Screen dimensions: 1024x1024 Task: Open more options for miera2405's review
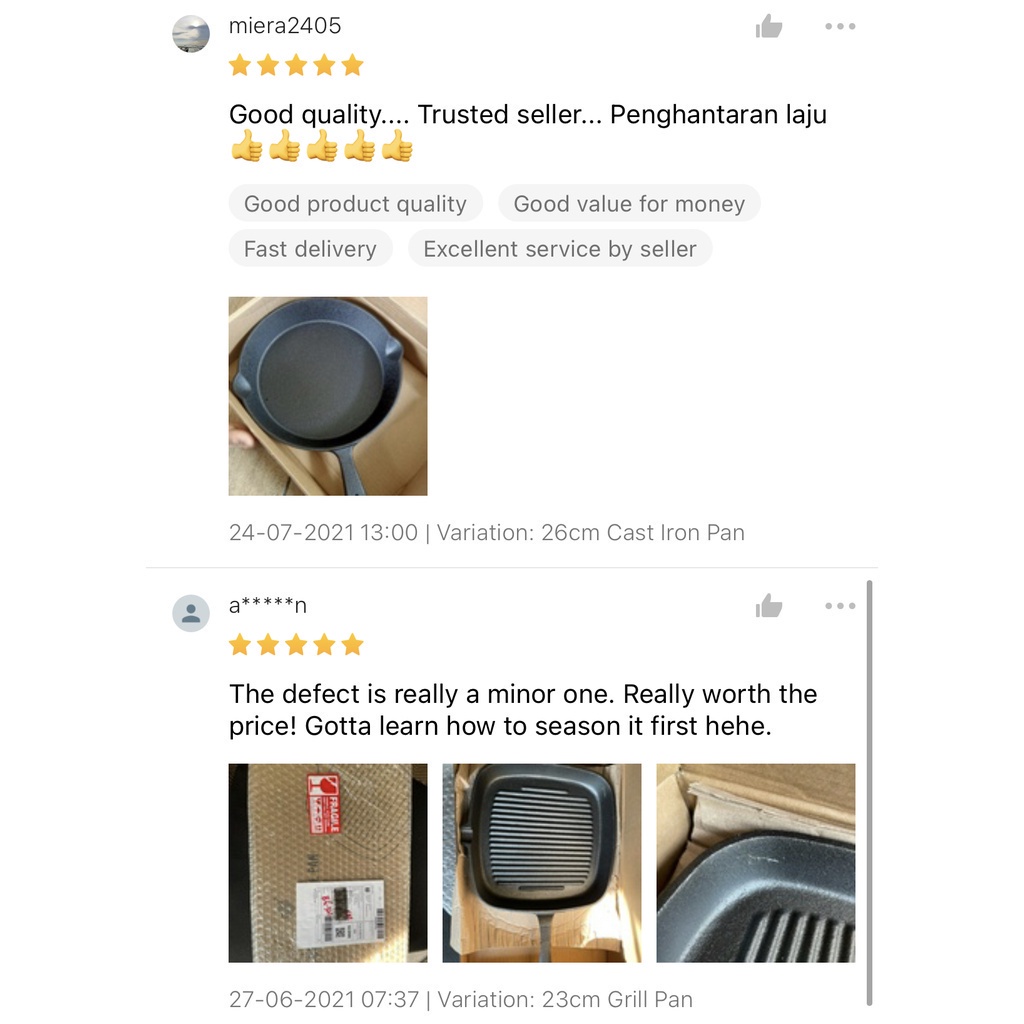coord(840,27)
